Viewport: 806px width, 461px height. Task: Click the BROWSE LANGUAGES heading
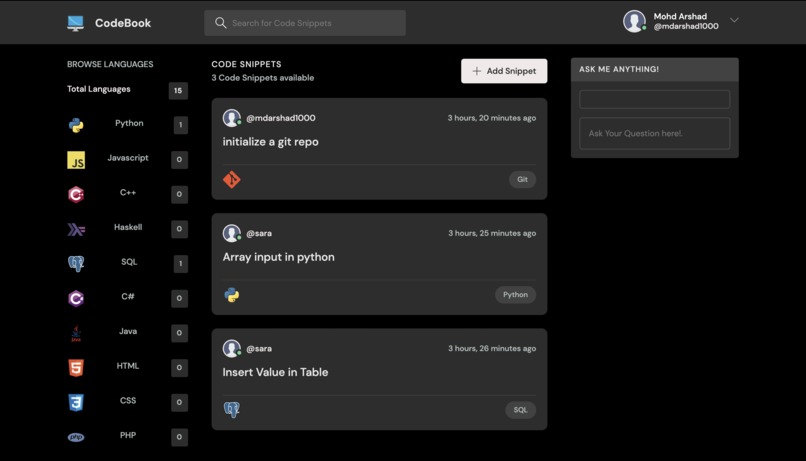[110, 64]
